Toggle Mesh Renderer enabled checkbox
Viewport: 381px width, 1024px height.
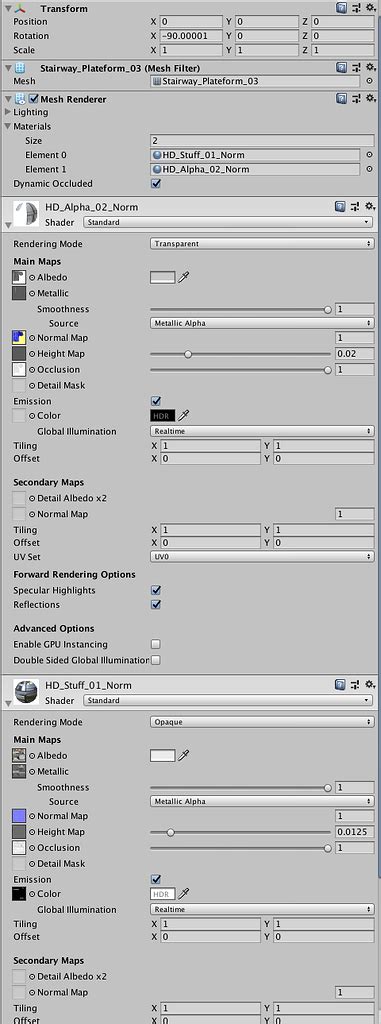[34, 99]
